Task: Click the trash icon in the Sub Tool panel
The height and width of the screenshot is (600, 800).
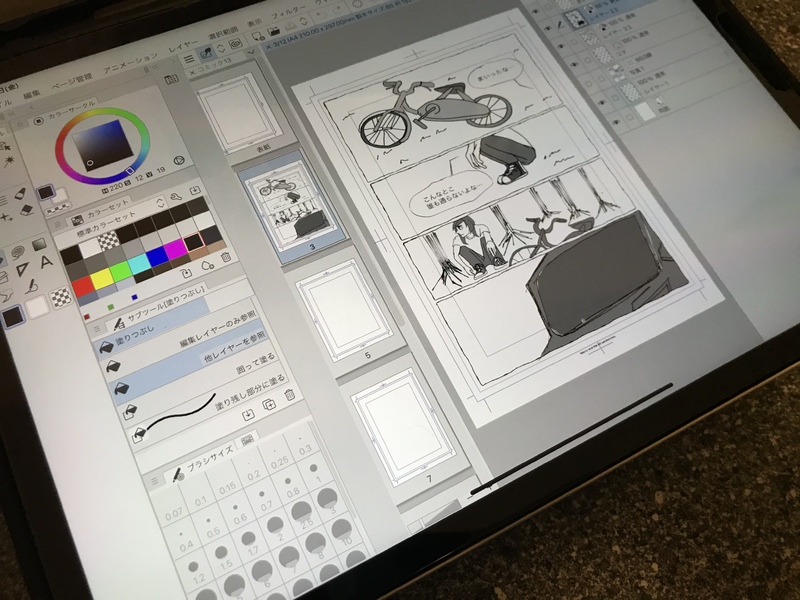Action: coord(289,394)
